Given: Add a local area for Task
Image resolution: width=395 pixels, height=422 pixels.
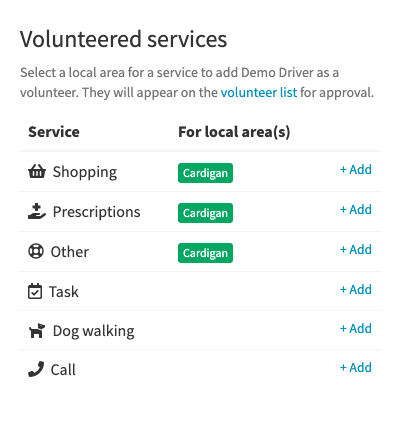Looking at the screenshot, I should tap(356, 289).
